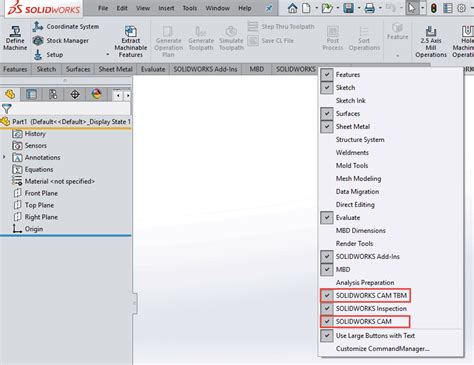Click Post Process
Viewport: 474px width, 365px height.
click(332, 39)
